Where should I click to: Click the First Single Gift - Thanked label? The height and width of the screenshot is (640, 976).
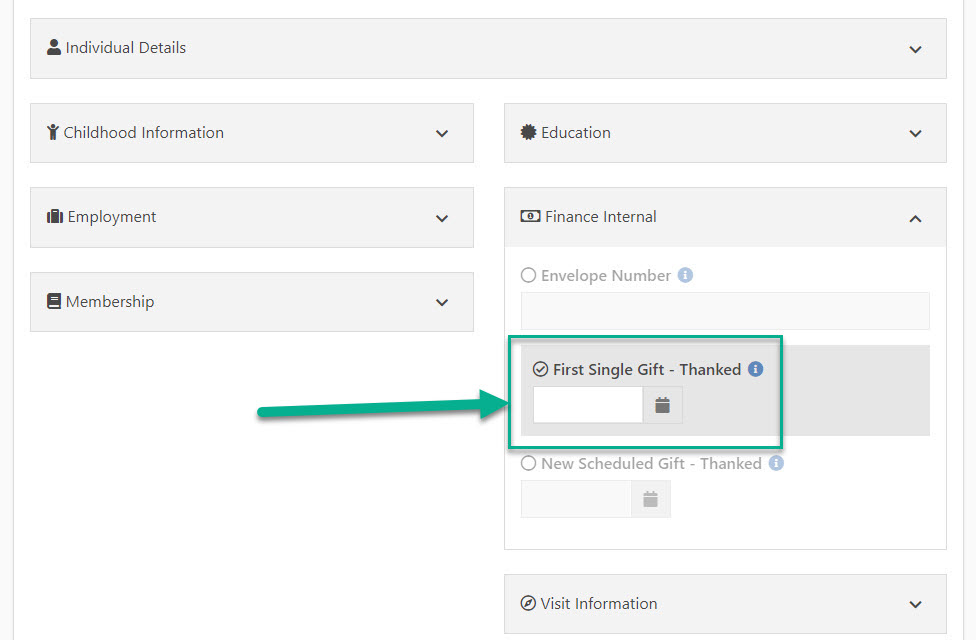point(647,369)
